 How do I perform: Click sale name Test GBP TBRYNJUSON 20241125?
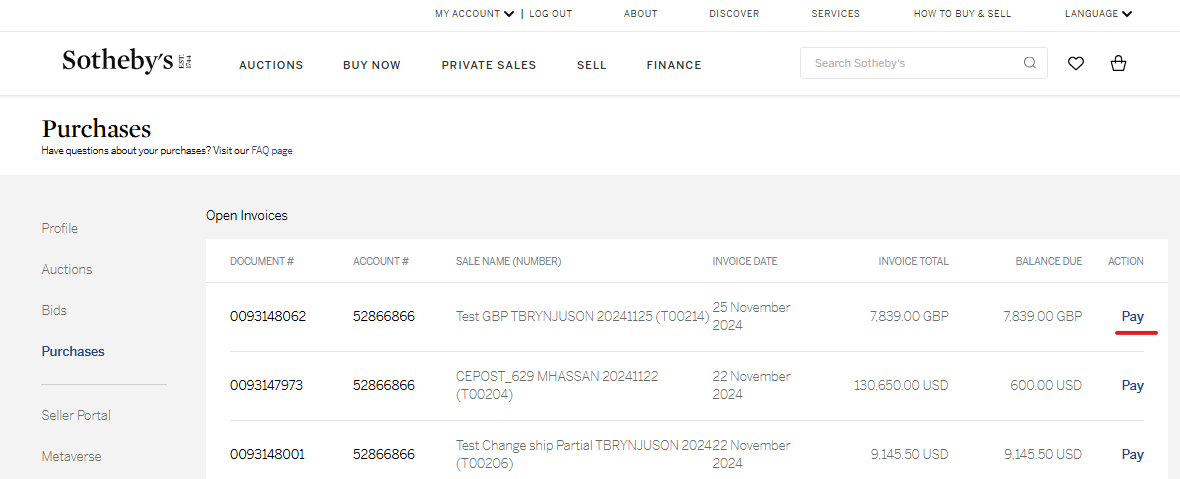583,317
